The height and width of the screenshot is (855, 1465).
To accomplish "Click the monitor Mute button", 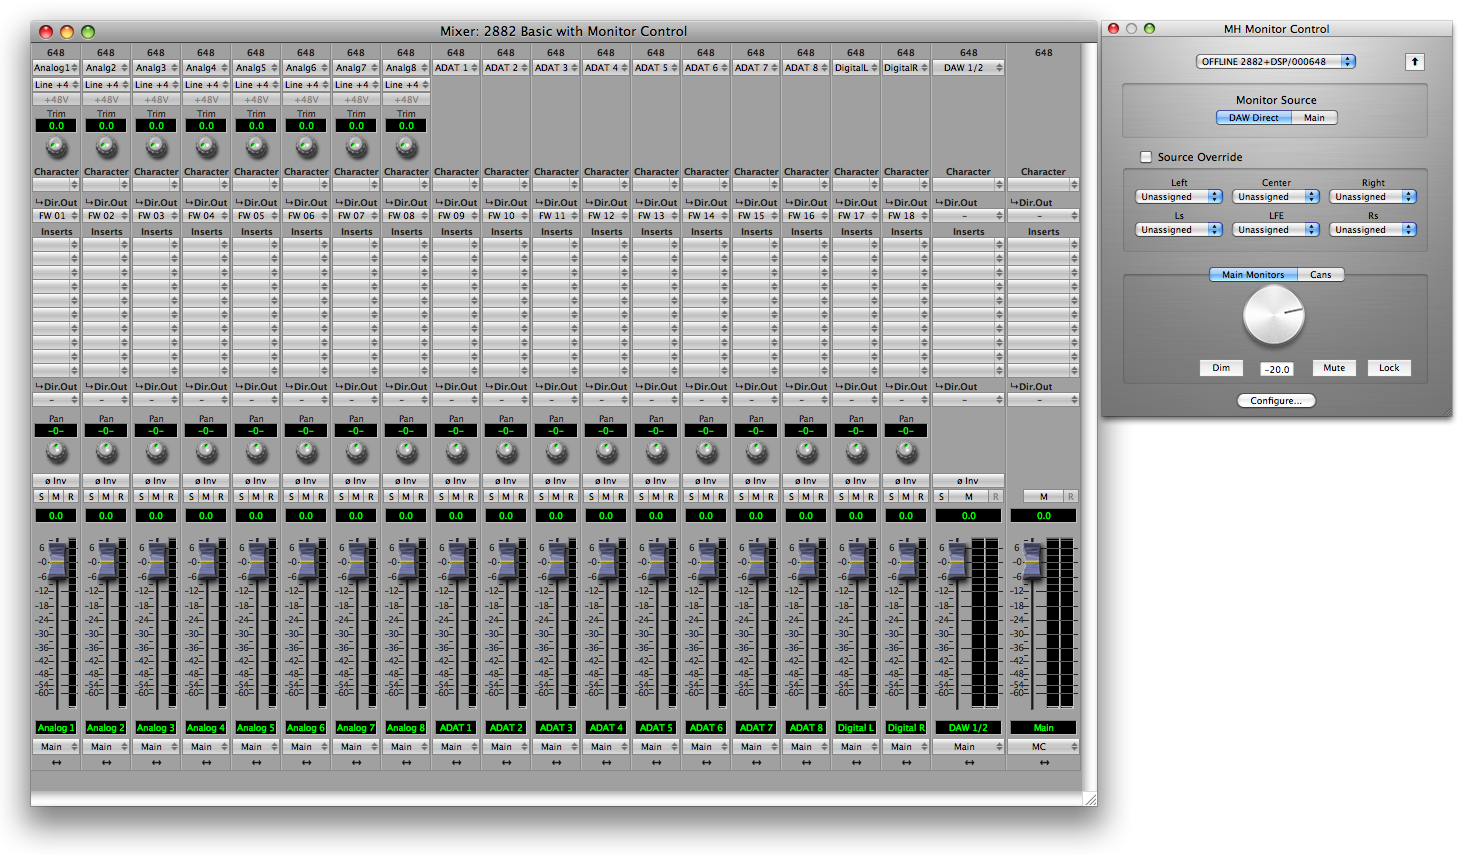I will pyautogui.click(x=1334, y=368).
